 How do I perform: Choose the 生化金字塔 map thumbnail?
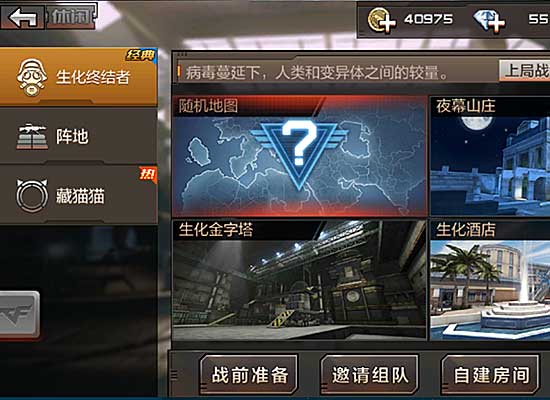click(299, 280)
